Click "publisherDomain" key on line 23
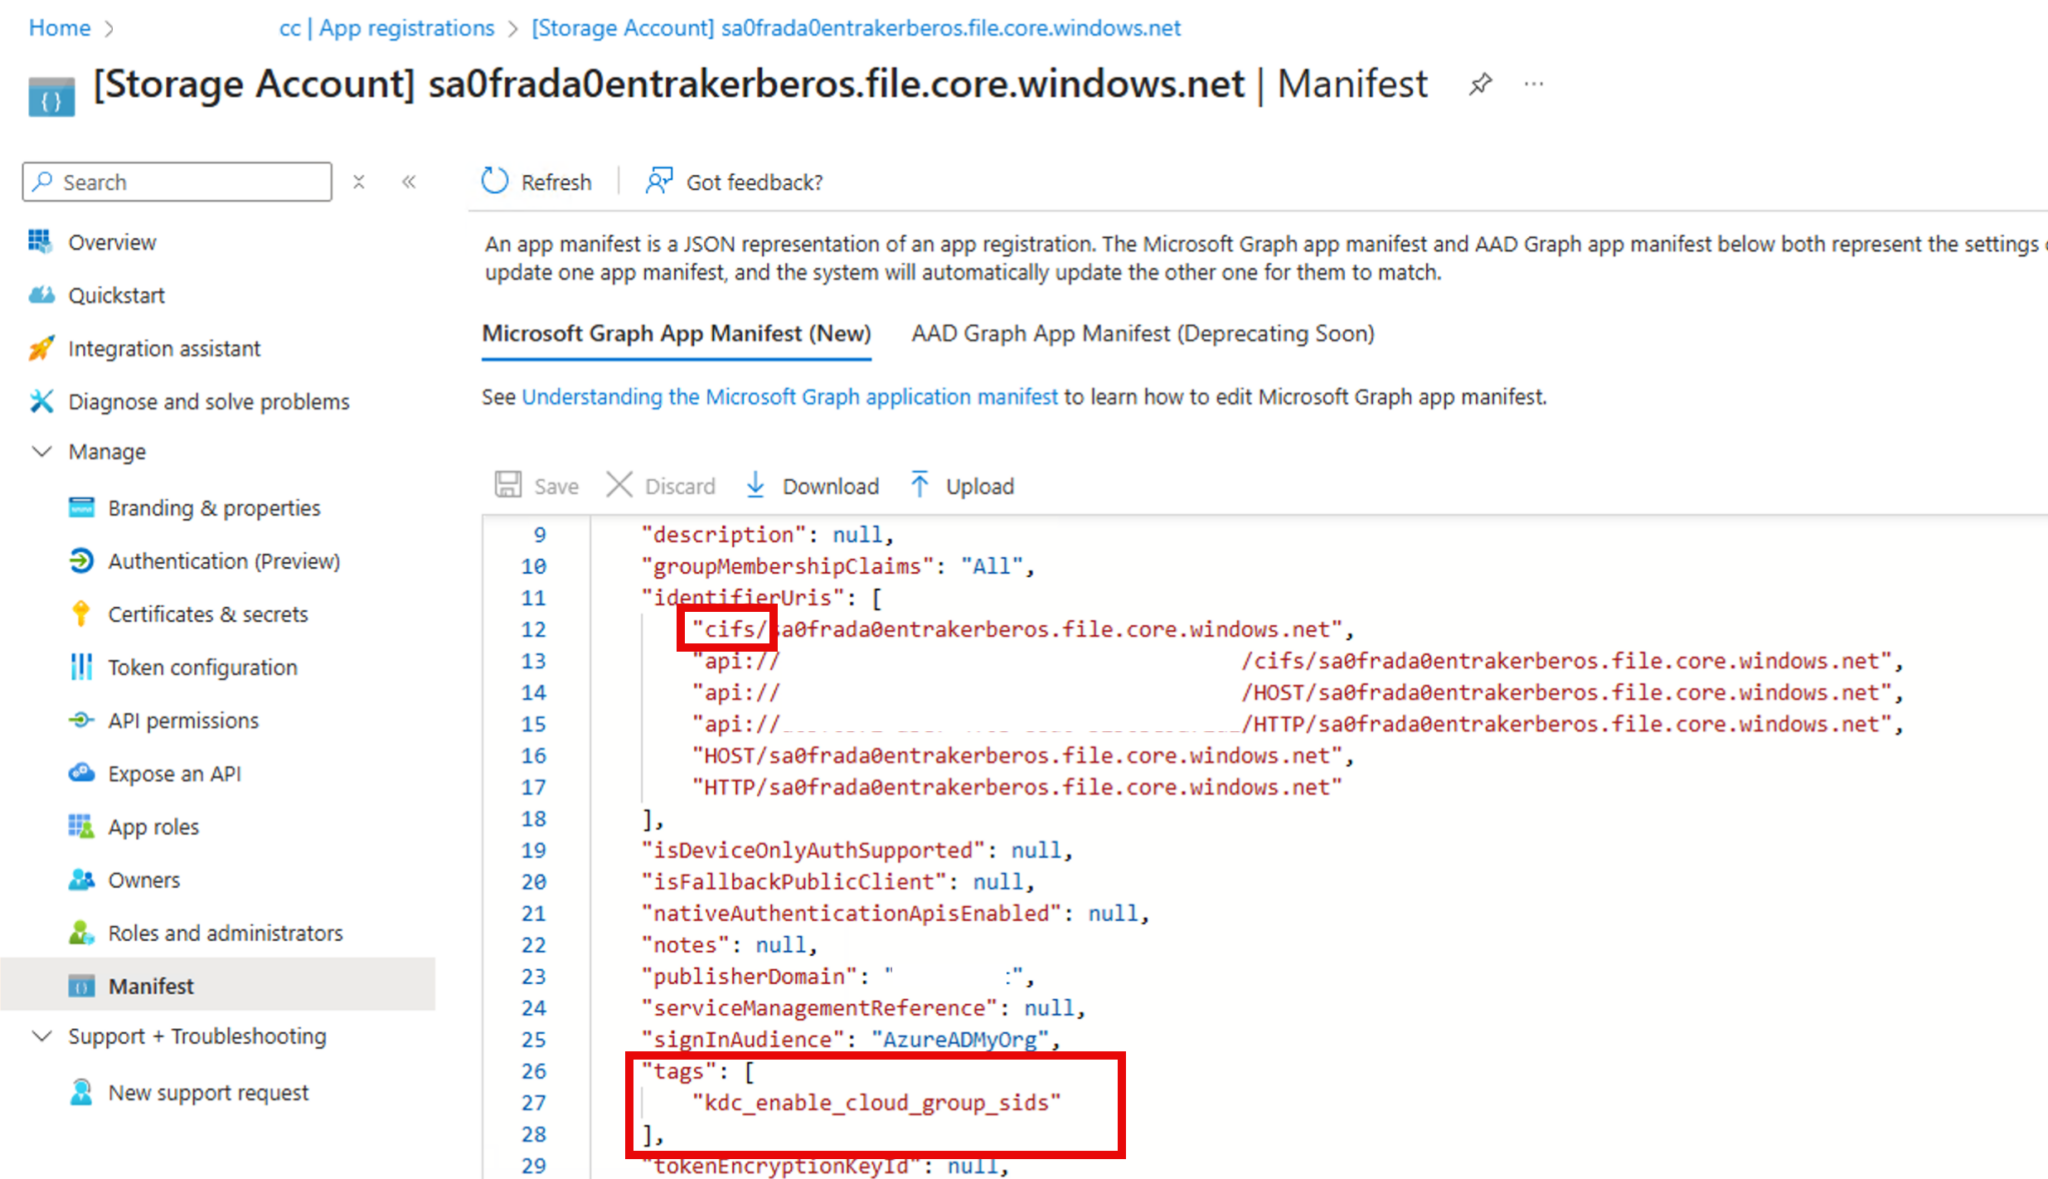2048x1179 pixels. [x=749, y=976]
